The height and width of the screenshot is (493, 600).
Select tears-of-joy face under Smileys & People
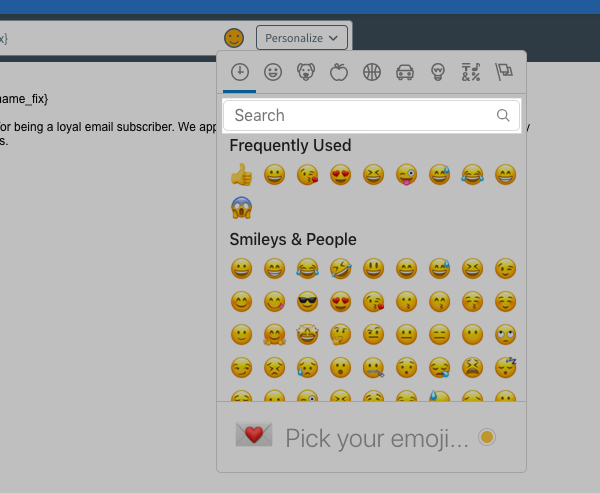point(307,268)
